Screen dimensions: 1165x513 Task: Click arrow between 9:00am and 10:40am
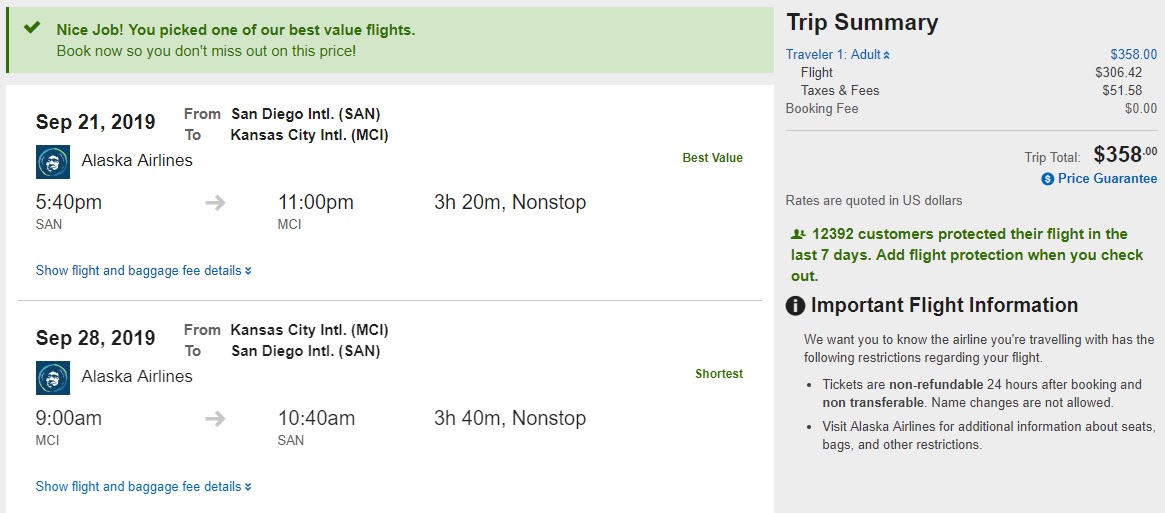tap(215, 419)
